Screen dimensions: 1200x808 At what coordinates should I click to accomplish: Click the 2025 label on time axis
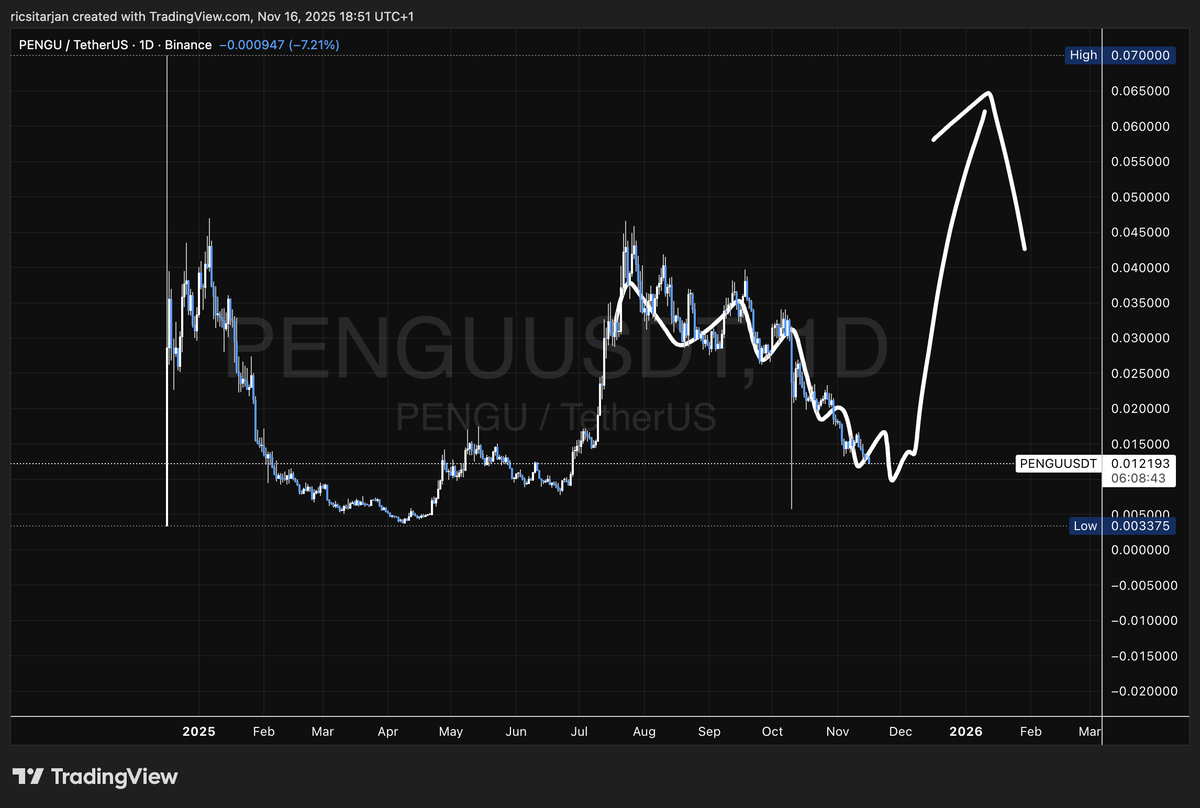click(198, 732)
